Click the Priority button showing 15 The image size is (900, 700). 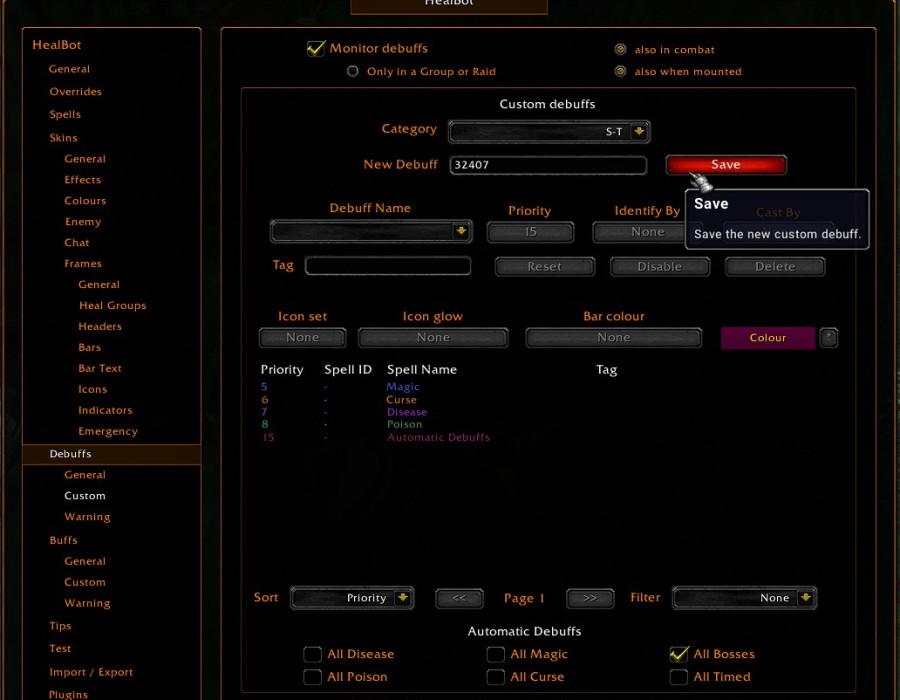tap(530, 232)
